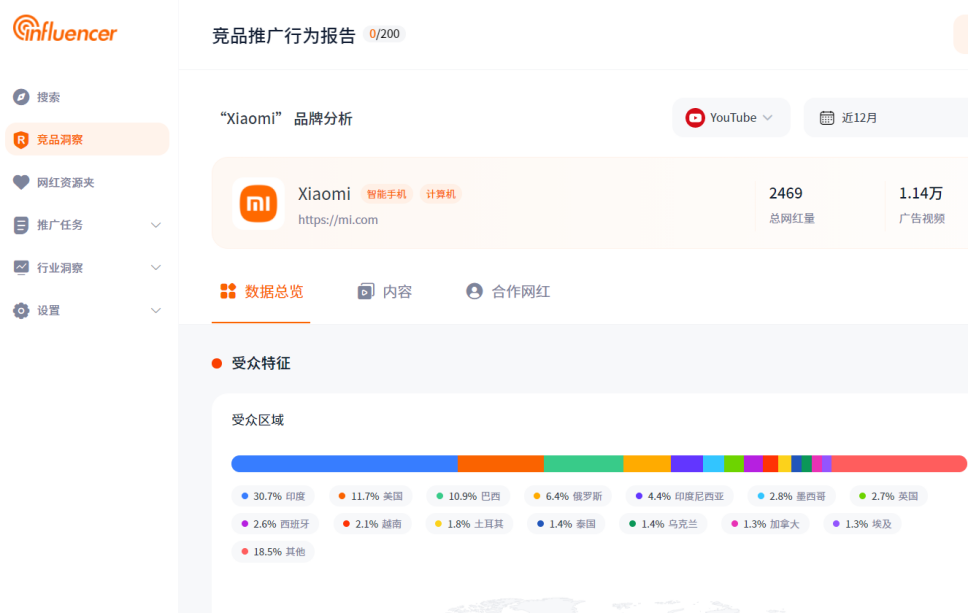This screenshot has height=613, width=968.
Task: Click the green 巴西 segment of the bar
Action: click(583, 464)
